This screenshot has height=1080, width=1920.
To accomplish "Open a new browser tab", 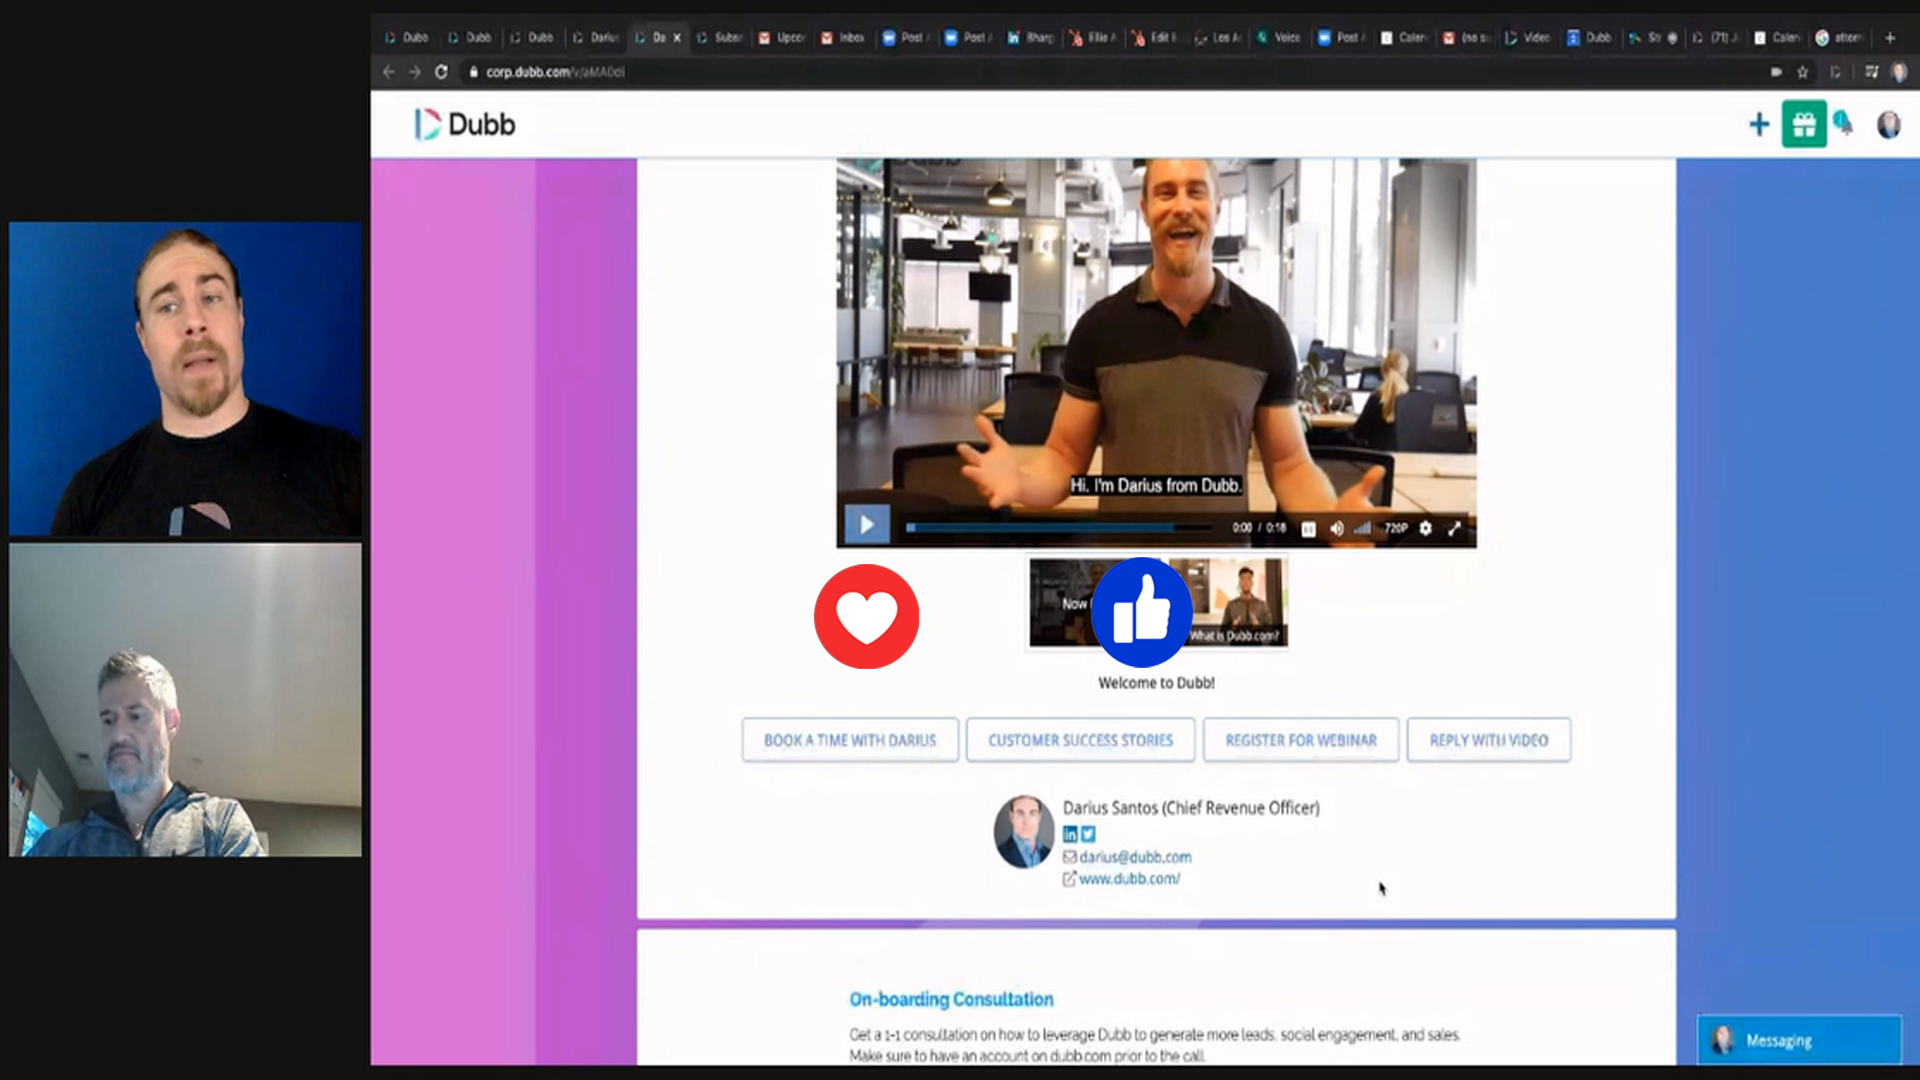I will click(1890, 38).
